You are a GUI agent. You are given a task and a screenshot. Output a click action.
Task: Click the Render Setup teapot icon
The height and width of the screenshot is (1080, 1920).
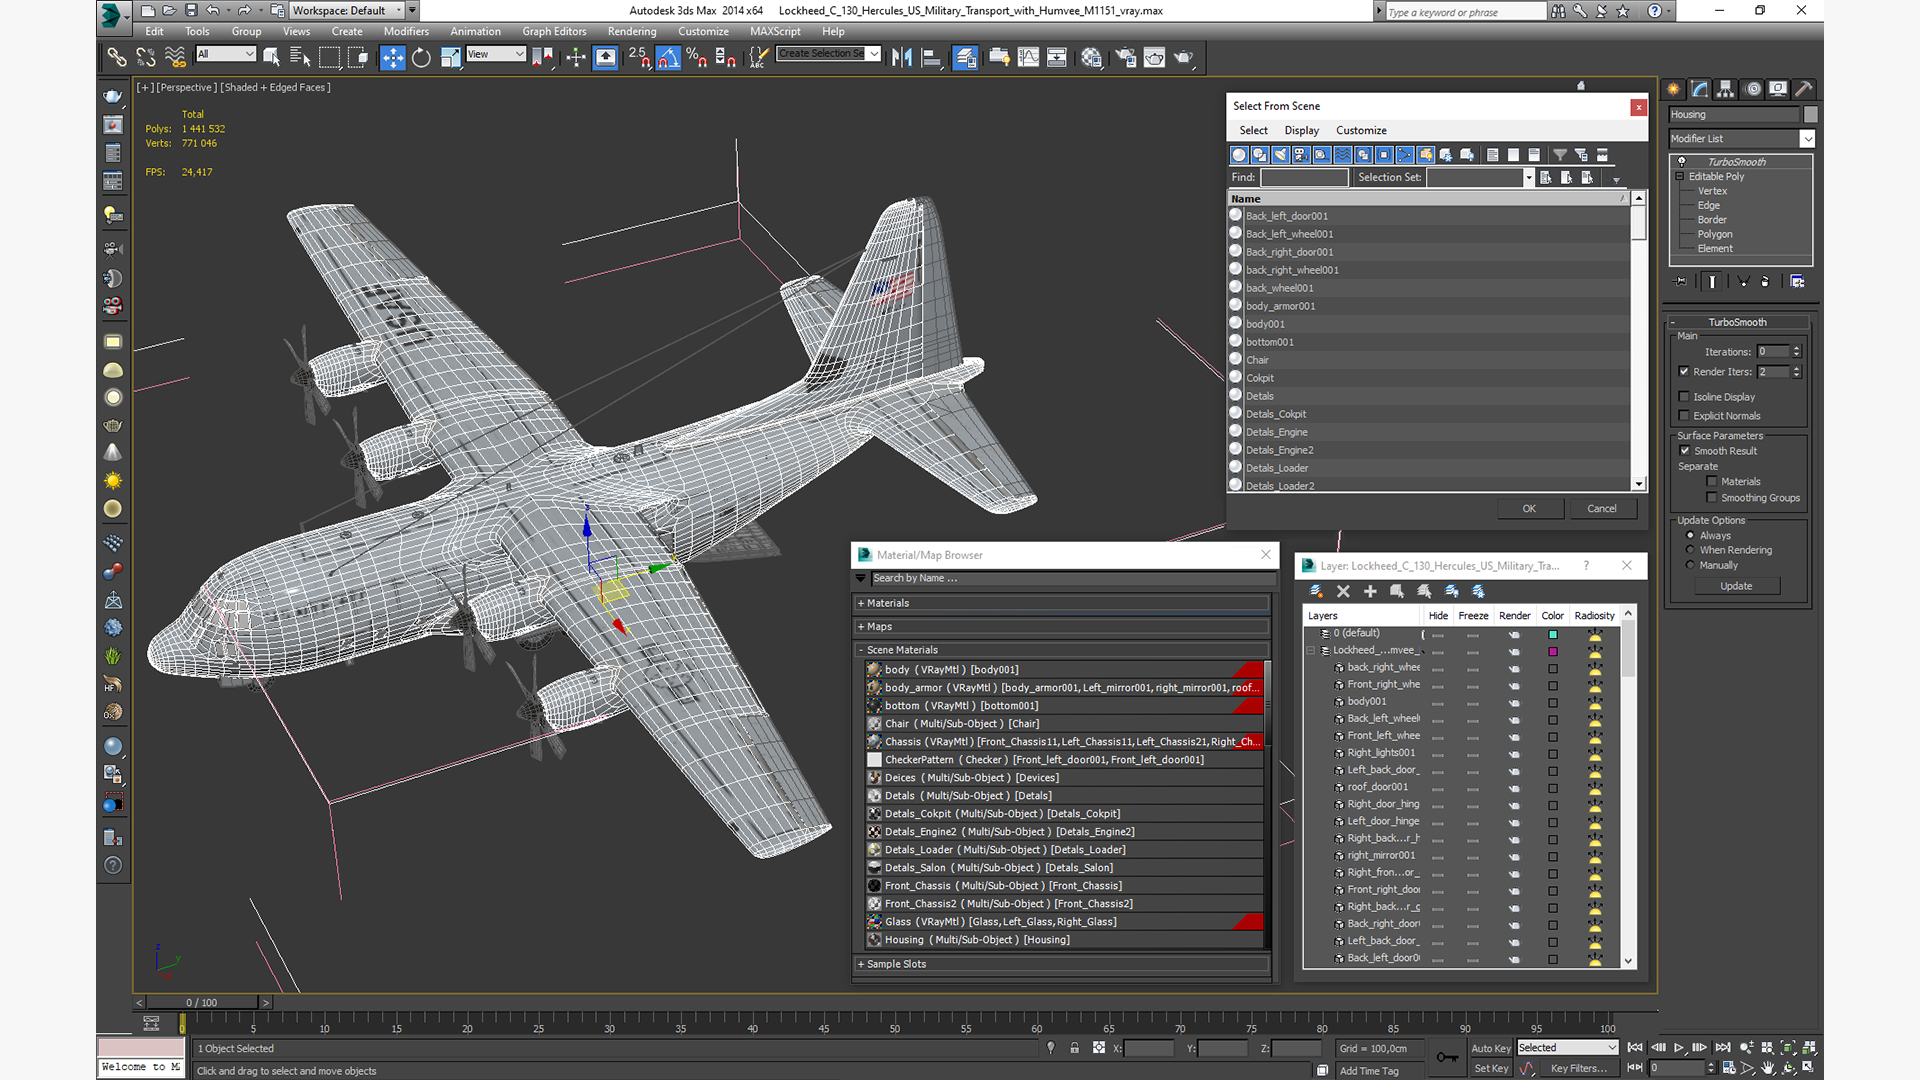[x=1126, y=58]
